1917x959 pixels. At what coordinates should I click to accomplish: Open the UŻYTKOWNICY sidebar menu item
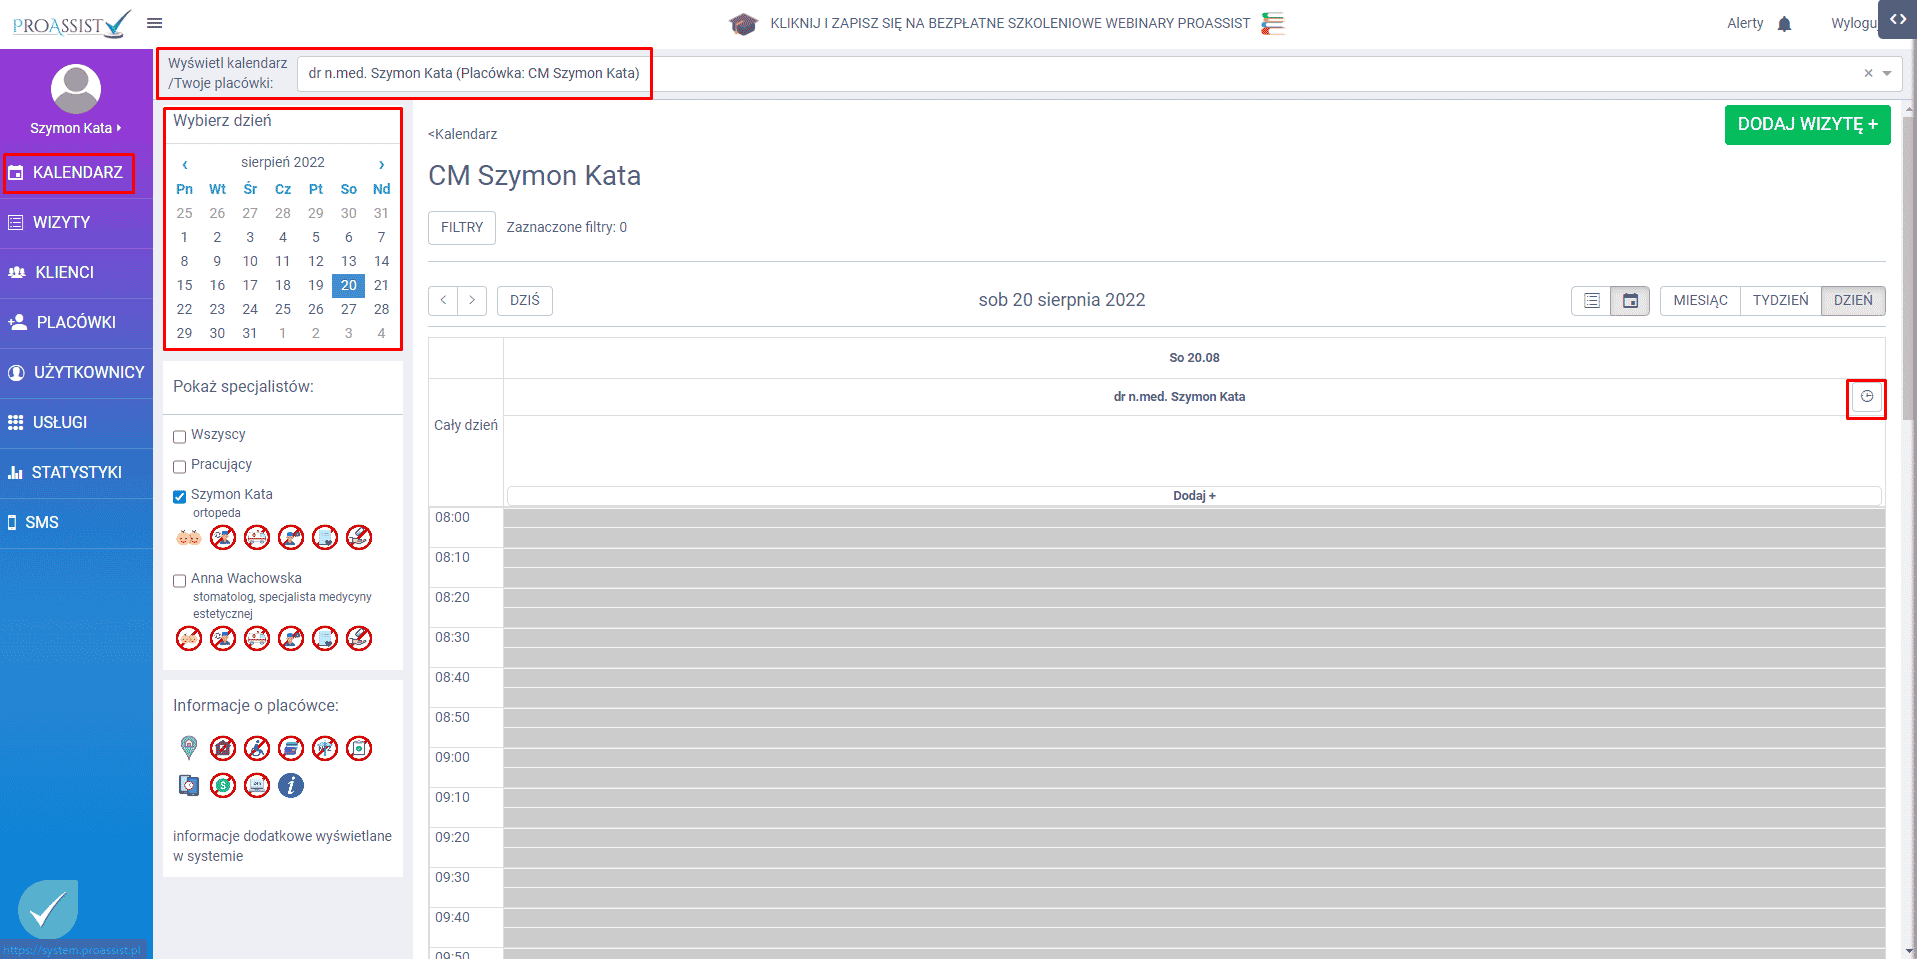click(x=76, y=373)
